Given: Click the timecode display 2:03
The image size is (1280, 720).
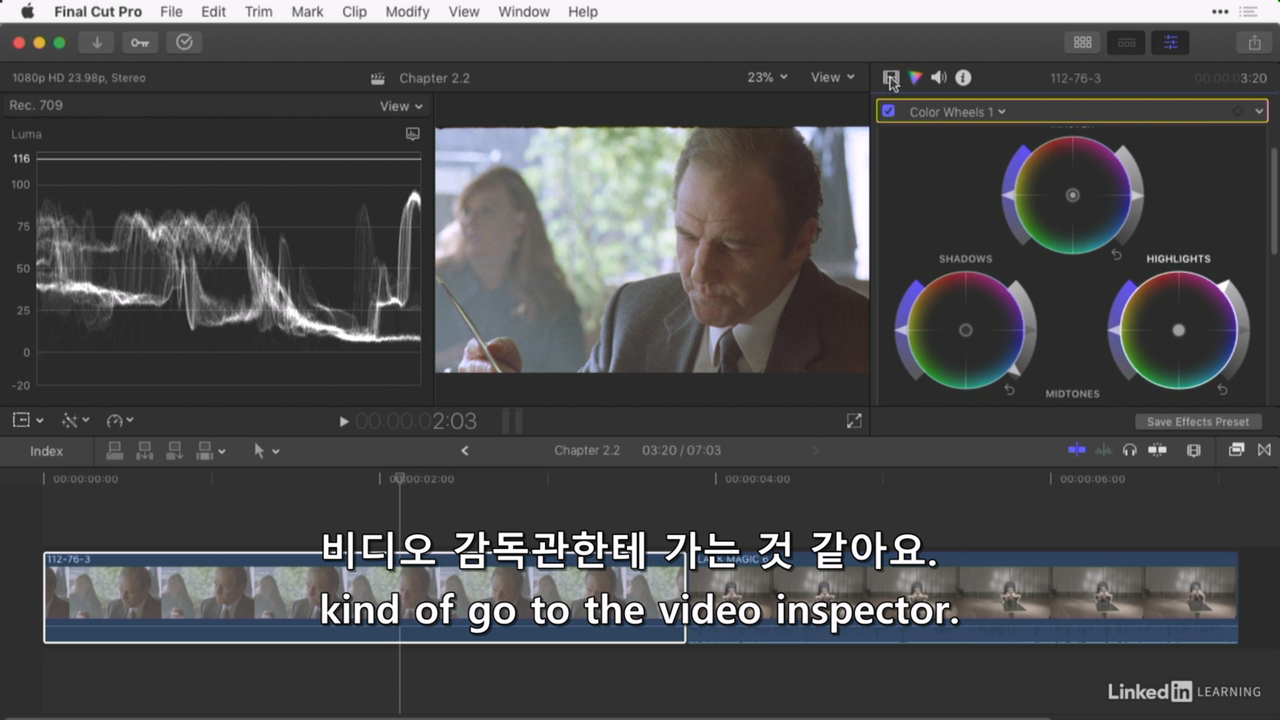Looking at the screenshot, I should 416,422.
